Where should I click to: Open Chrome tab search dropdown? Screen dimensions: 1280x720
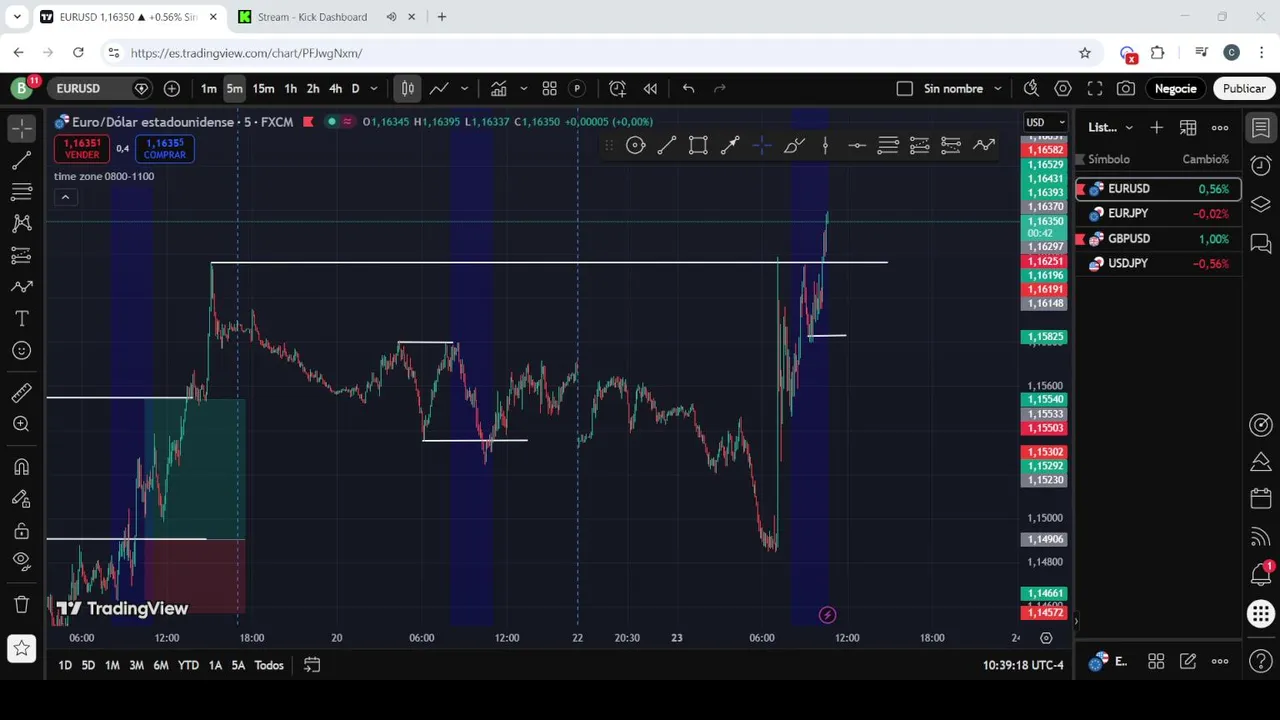pos(17,17)
